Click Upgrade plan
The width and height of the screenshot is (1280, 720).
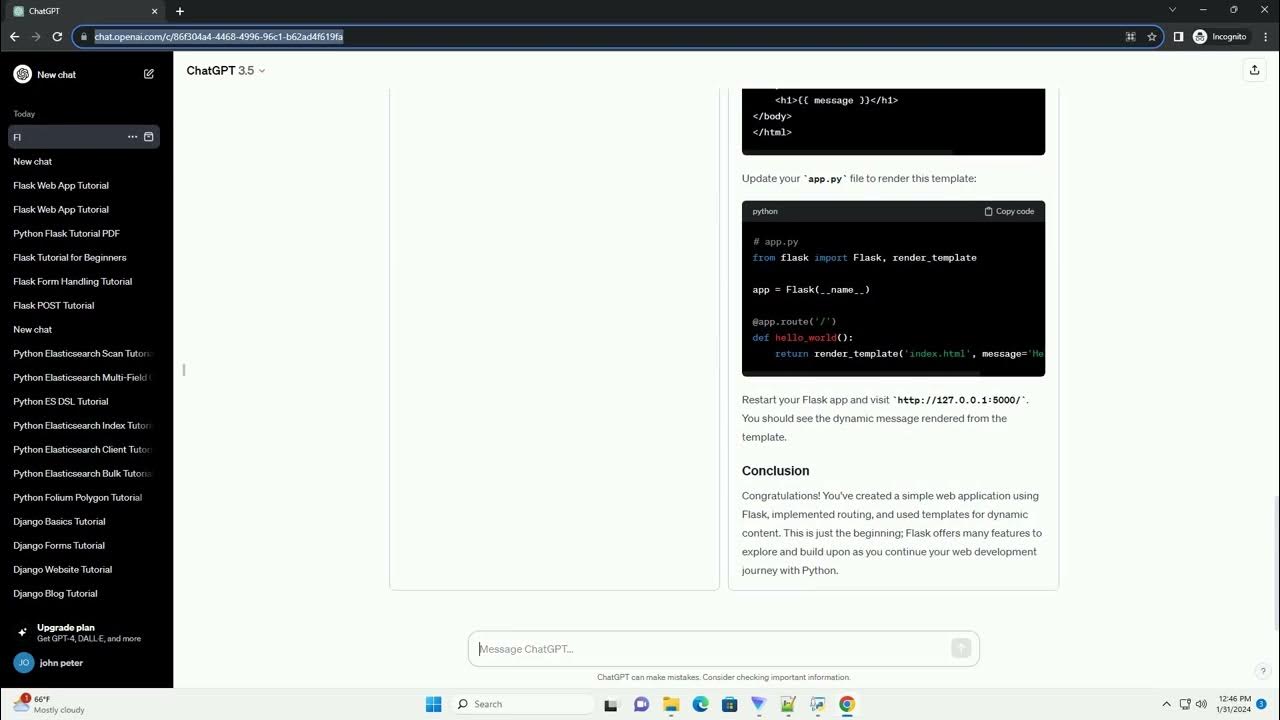coord(84,632)
